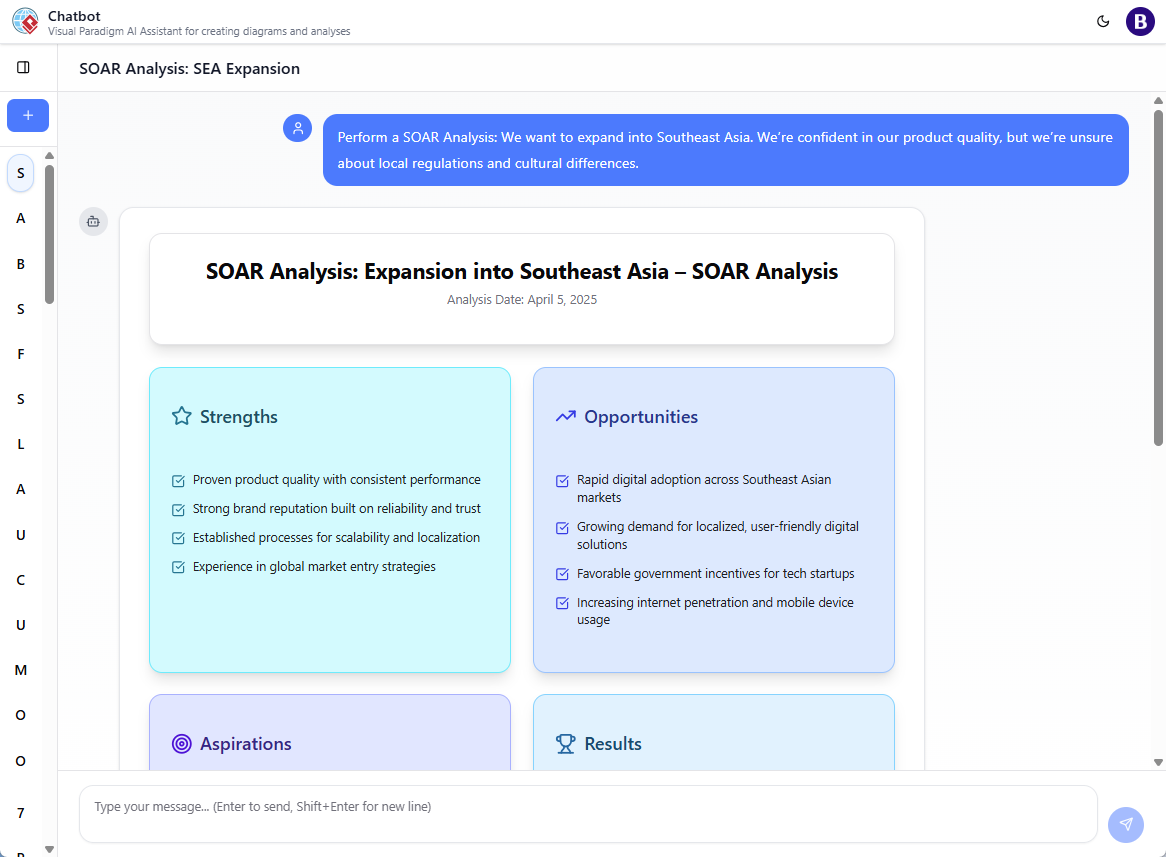Open the F chat in sidebar
The width and height of the screenshot is (1166, 857).
pyautogui.click(x=21, y=354)
